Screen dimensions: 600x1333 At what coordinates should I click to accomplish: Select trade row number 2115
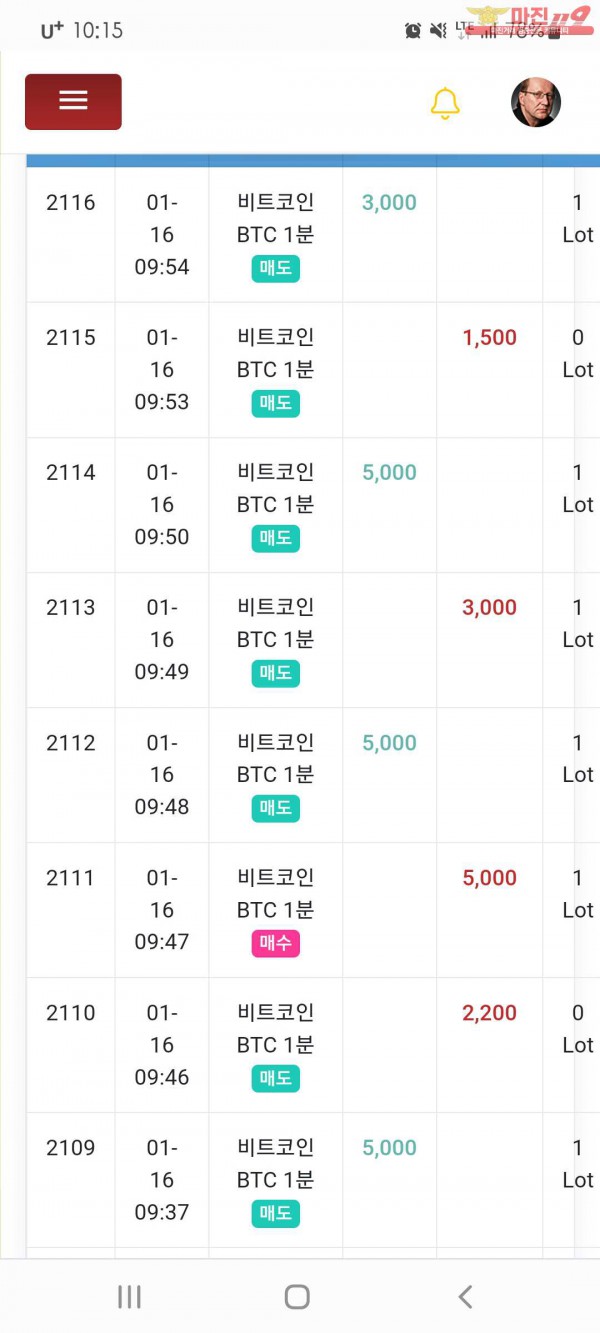point(71,338)
